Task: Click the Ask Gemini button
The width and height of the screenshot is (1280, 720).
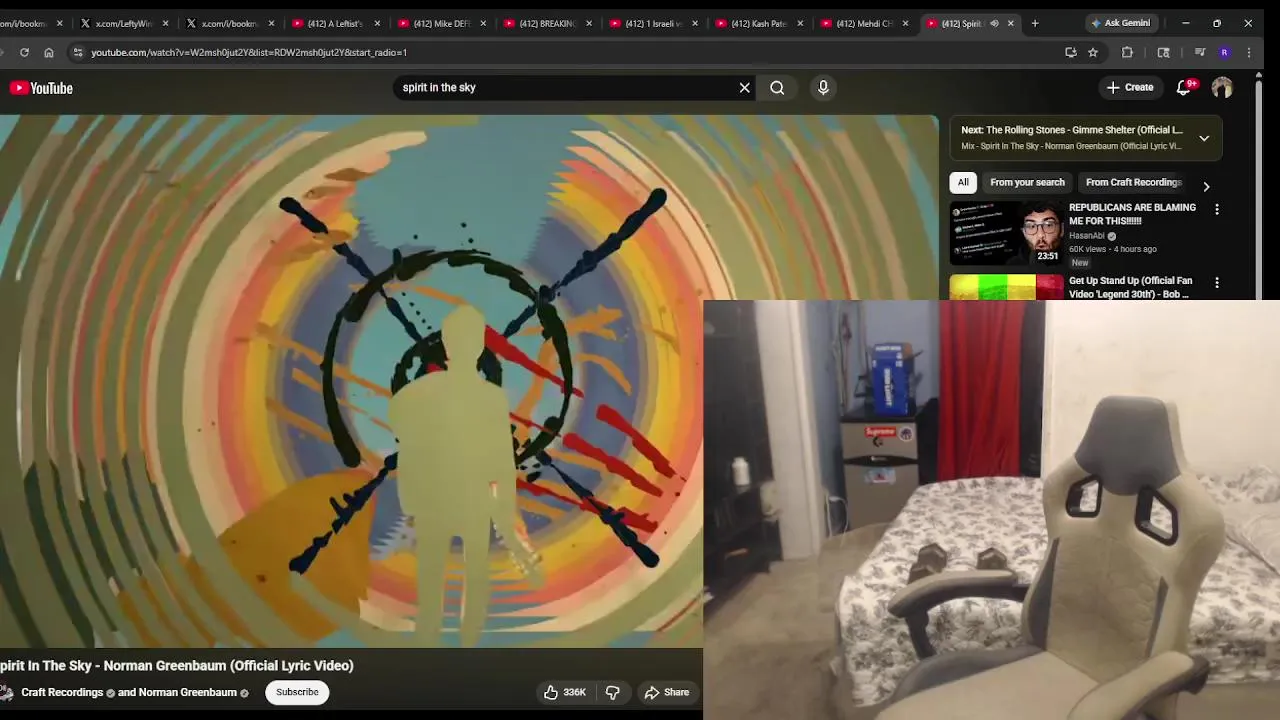Action: pos(1121,23)
